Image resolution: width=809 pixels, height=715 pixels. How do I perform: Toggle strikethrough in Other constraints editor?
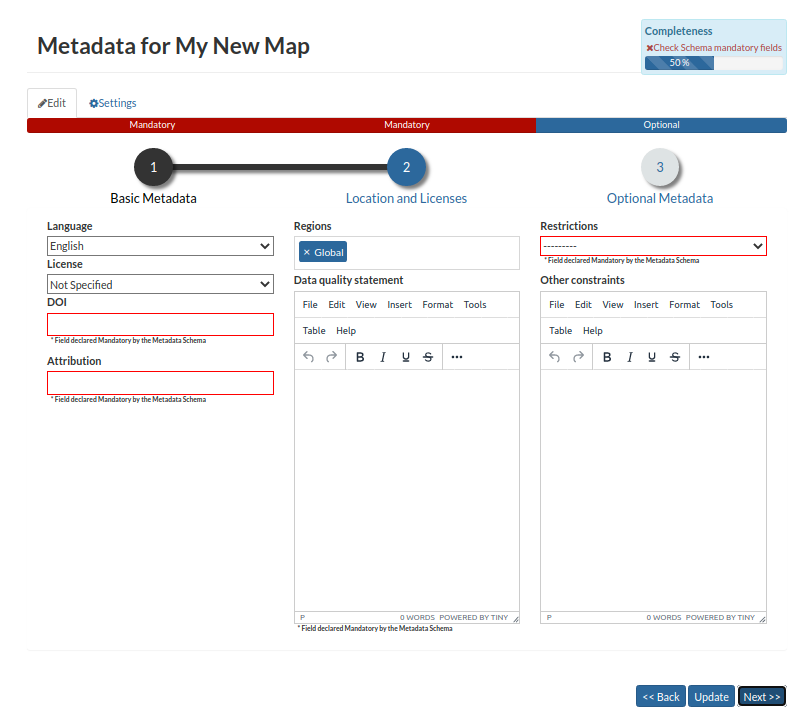[675, 357]
